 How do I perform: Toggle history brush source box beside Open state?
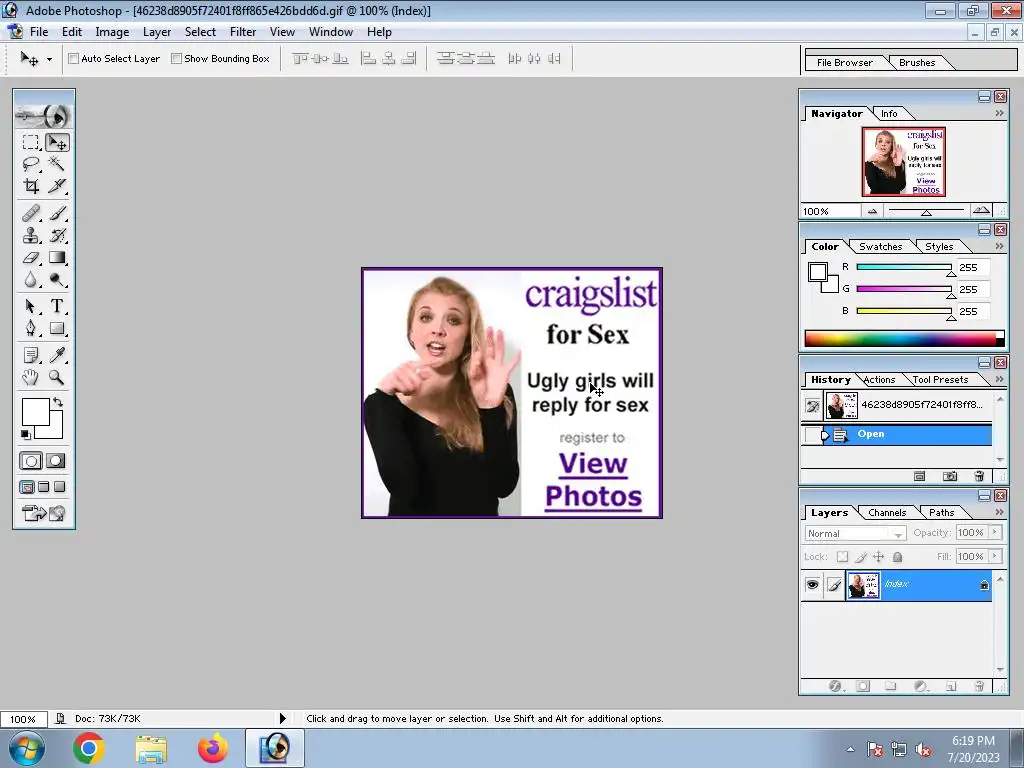(x=812, y=435)
